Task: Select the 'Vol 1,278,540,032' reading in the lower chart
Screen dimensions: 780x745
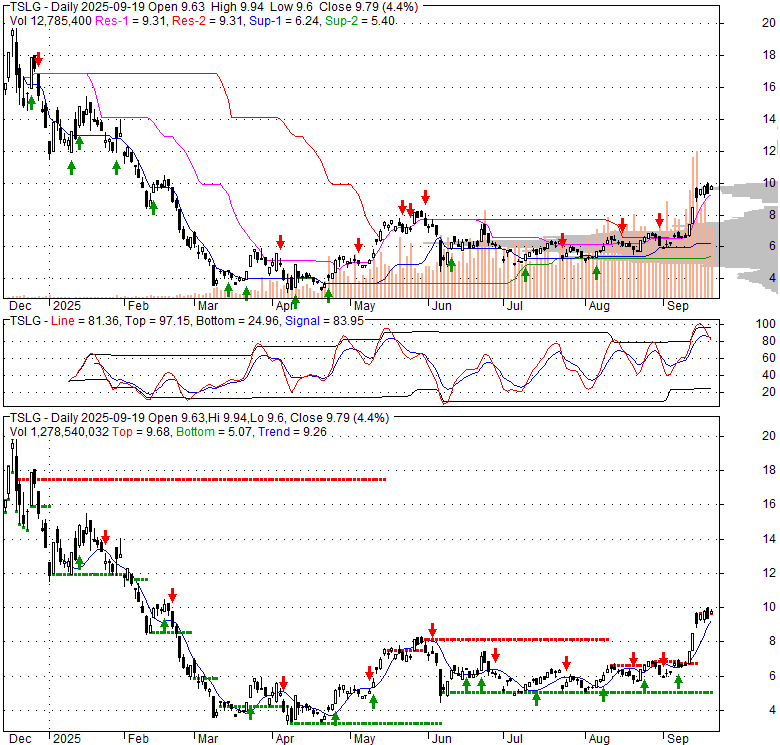Action: 59,432
